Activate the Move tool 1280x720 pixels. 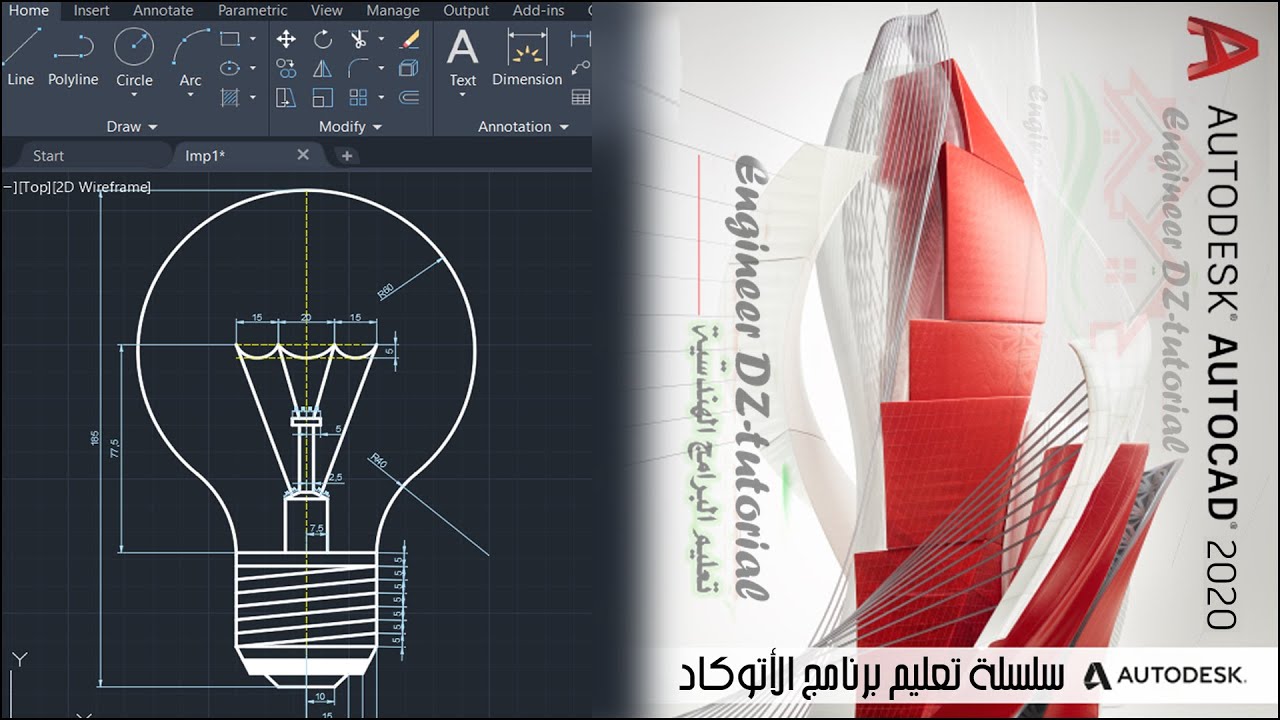point(286,39)
